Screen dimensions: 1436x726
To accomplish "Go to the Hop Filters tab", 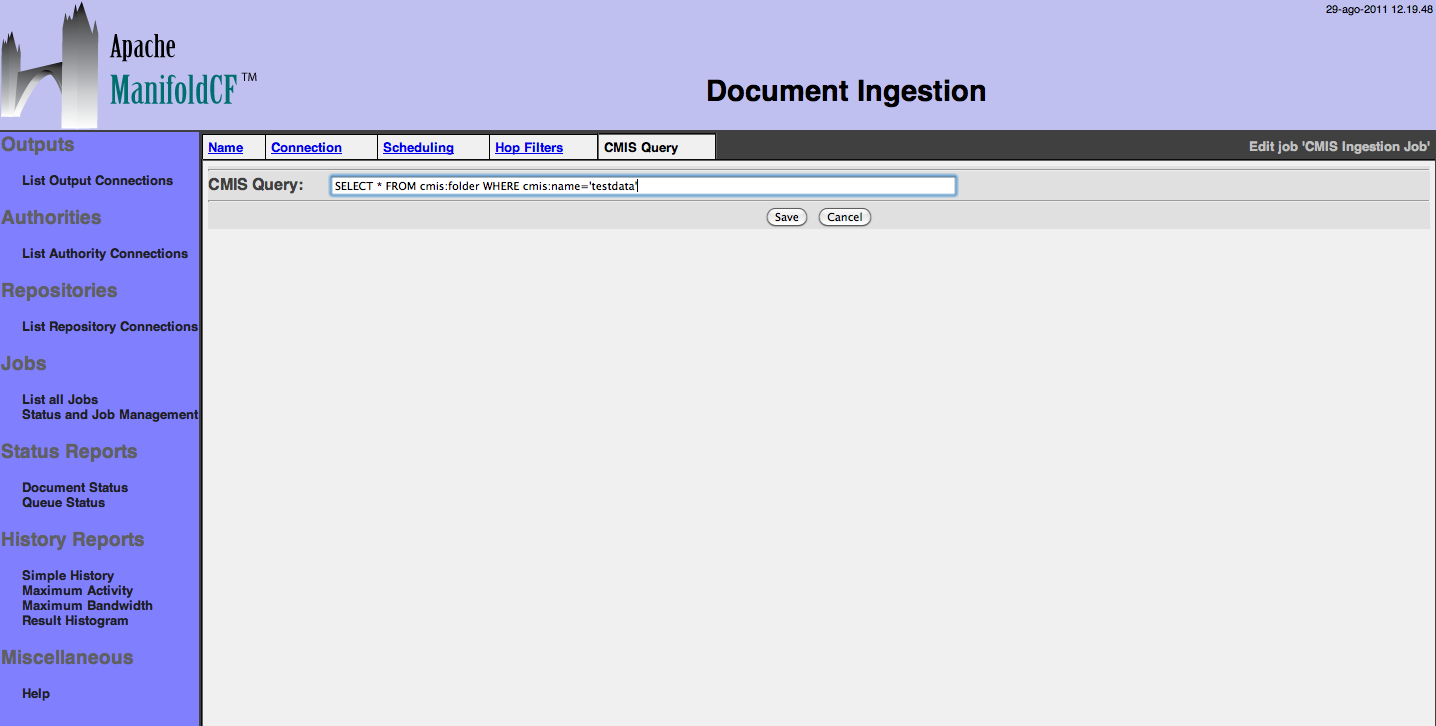I will click(x=529, y=148).
